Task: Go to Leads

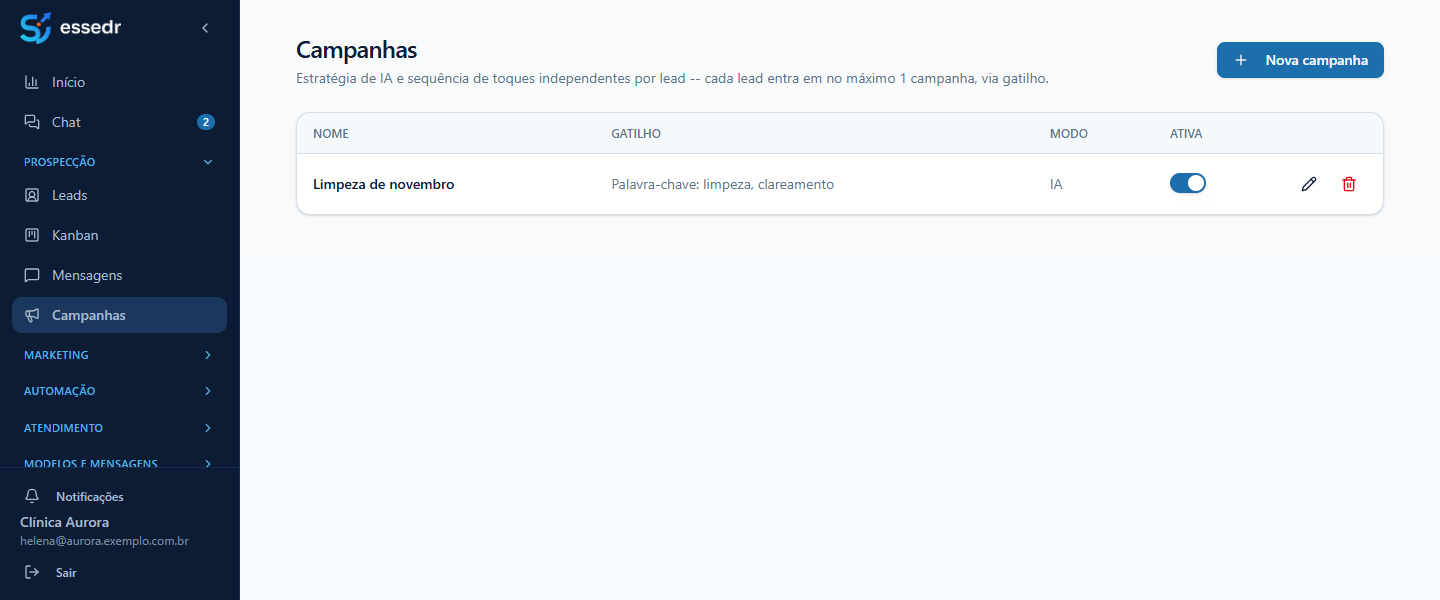Action: (120, 195)
